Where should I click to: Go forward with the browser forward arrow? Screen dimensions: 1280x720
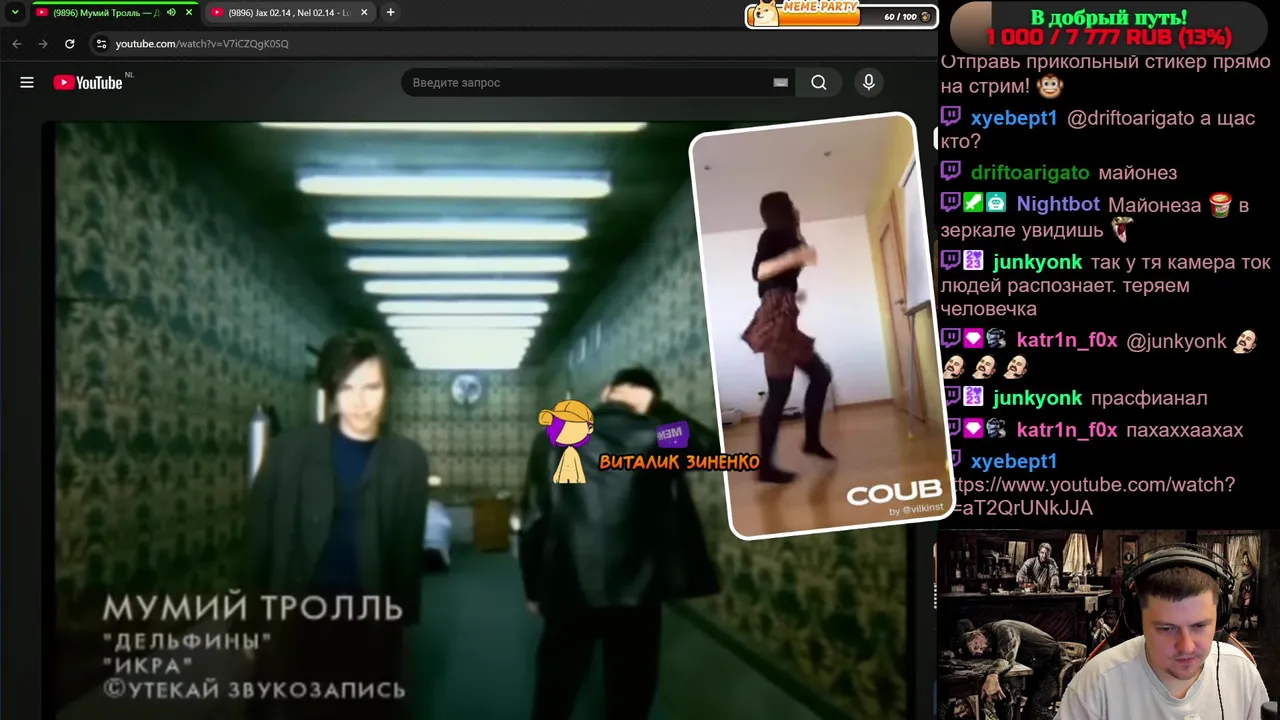coord(42,44)
